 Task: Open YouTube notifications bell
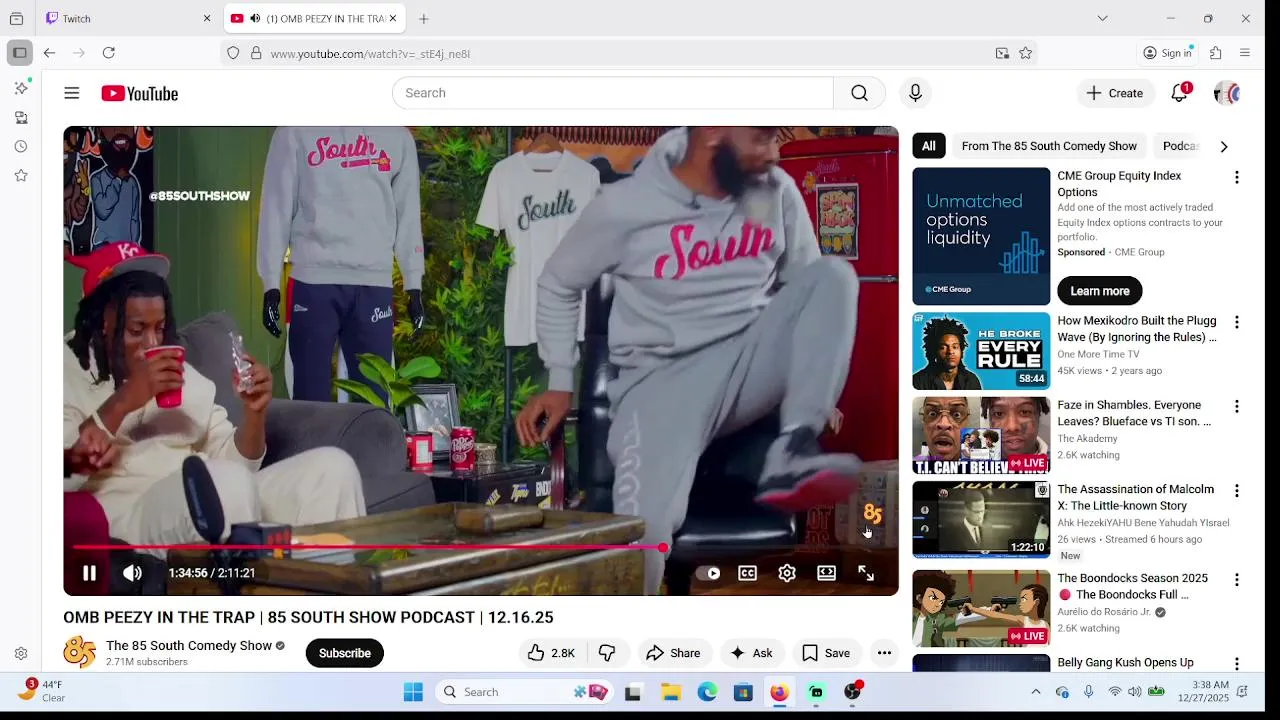pos(1180,93)
